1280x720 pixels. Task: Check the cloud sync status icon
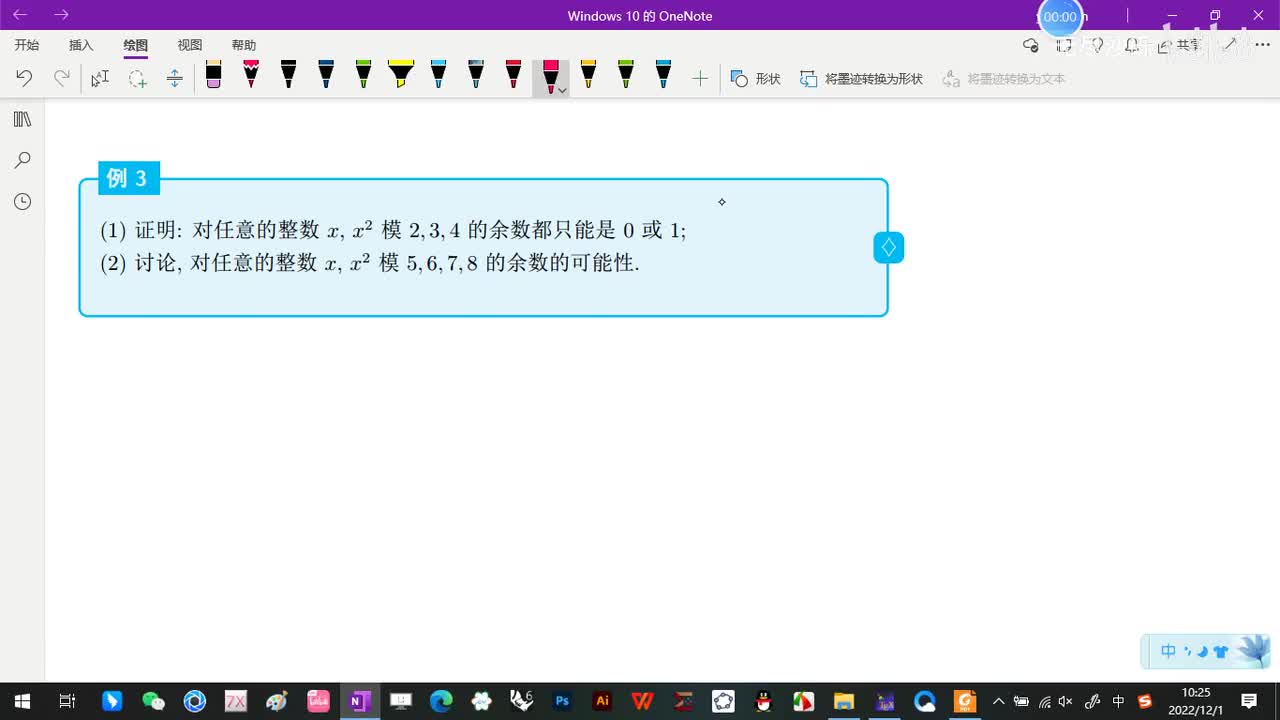click(x=1031, y=45)
